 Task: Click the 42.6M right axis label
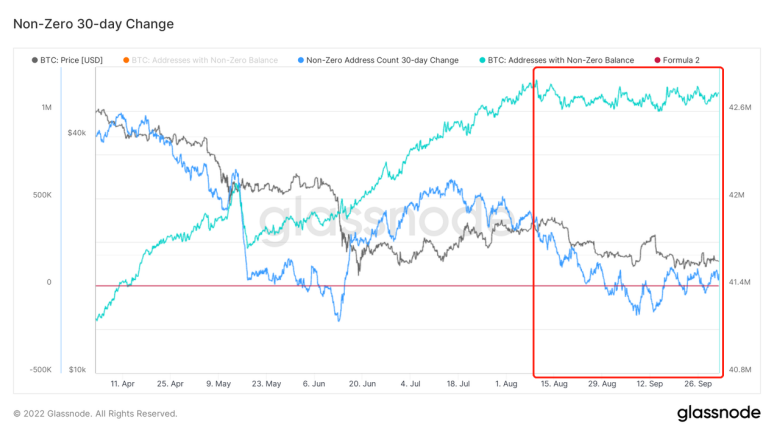click(x=740, y=107)
